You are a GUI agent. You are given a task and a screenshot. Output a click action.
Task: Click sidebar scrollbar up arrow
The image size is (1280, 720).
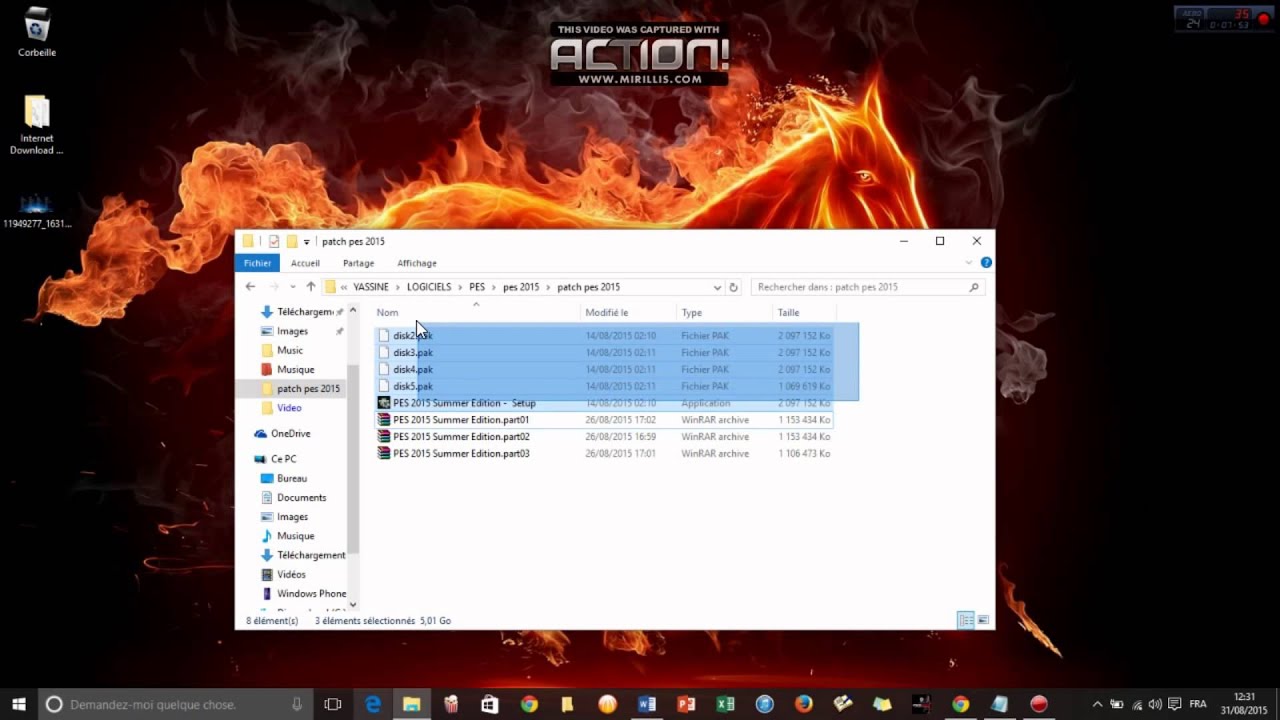[353, 311]
